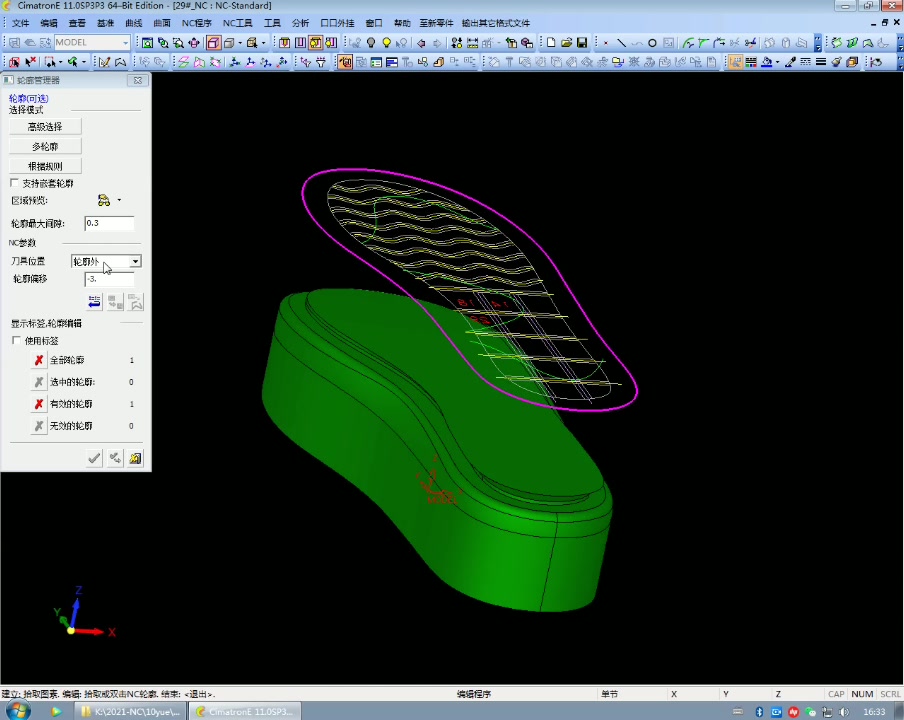The image size is (904, 720).
Task: Click the blue reverse-direction arrows icon
Action: tap(94, 302)
